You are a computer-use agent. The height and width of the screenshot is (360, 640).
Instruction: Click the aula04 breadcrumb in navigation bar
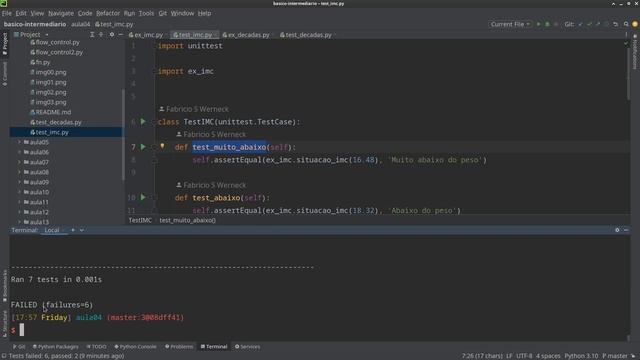pos(80,24)
